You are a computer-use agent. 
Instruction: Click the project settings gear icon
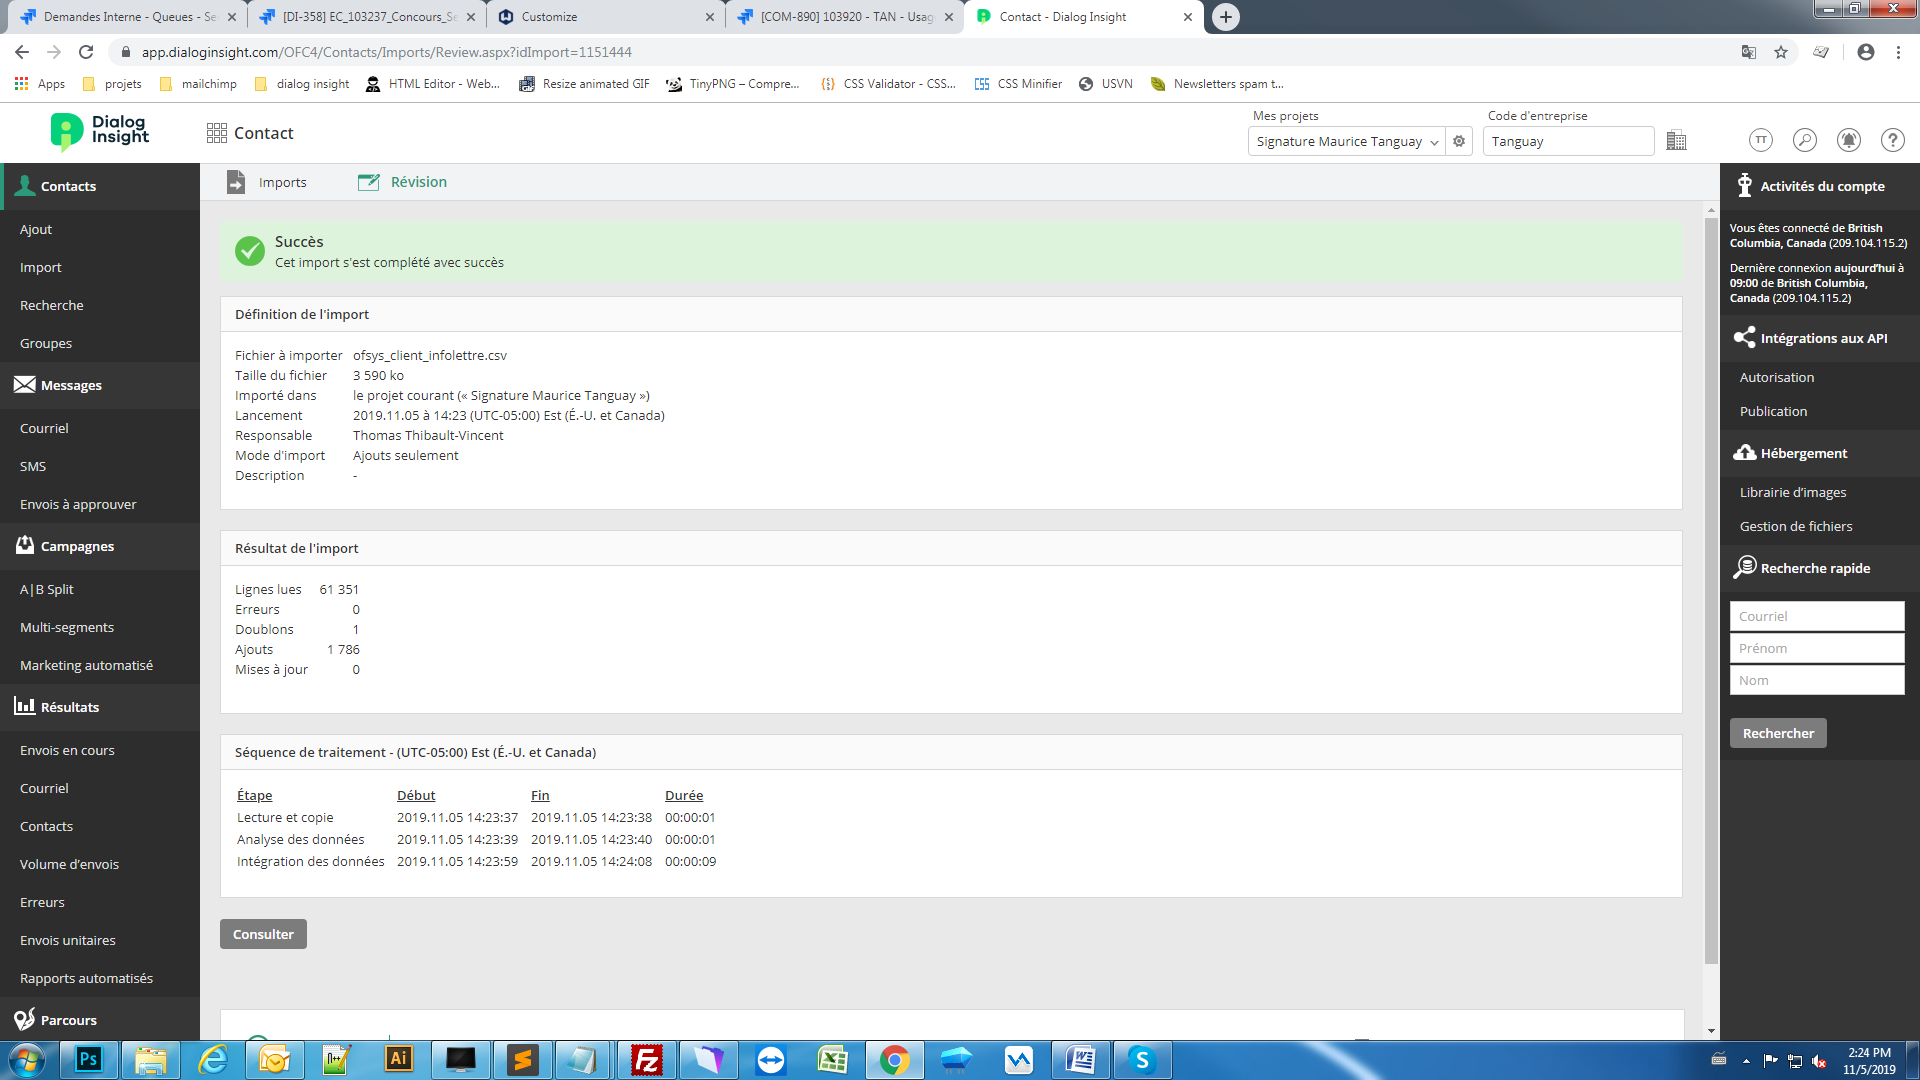click(x=1459, y=141)
